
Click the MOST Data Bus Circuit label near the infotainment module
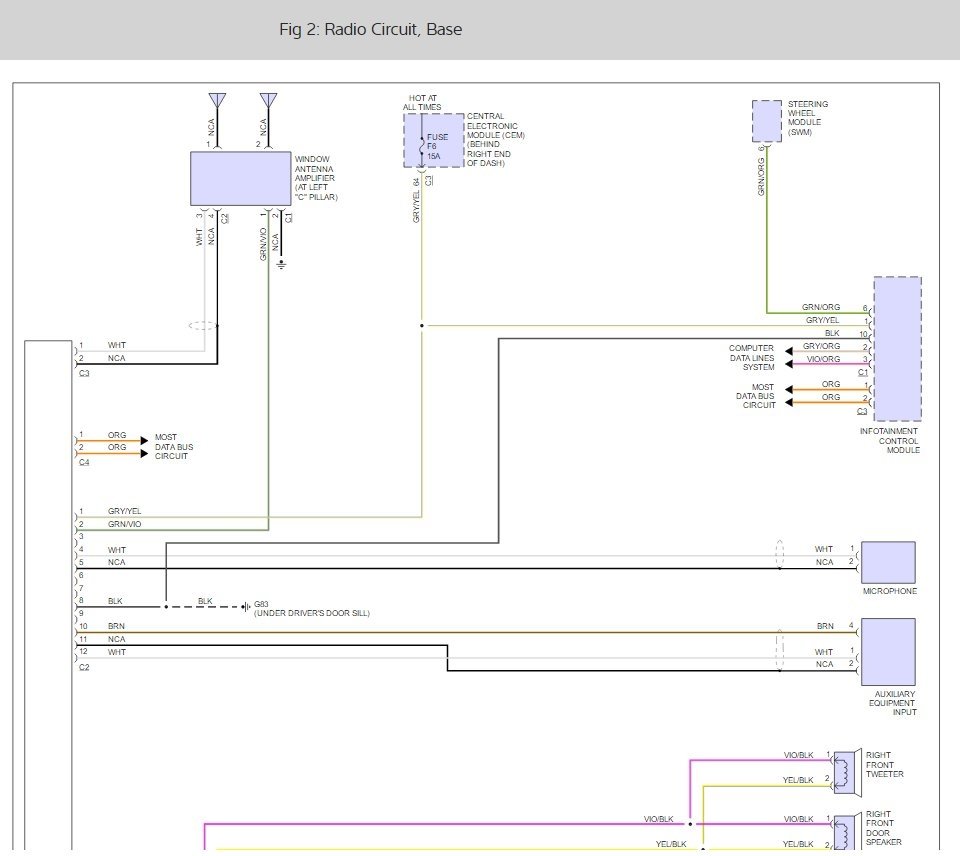tap(756, 396)
